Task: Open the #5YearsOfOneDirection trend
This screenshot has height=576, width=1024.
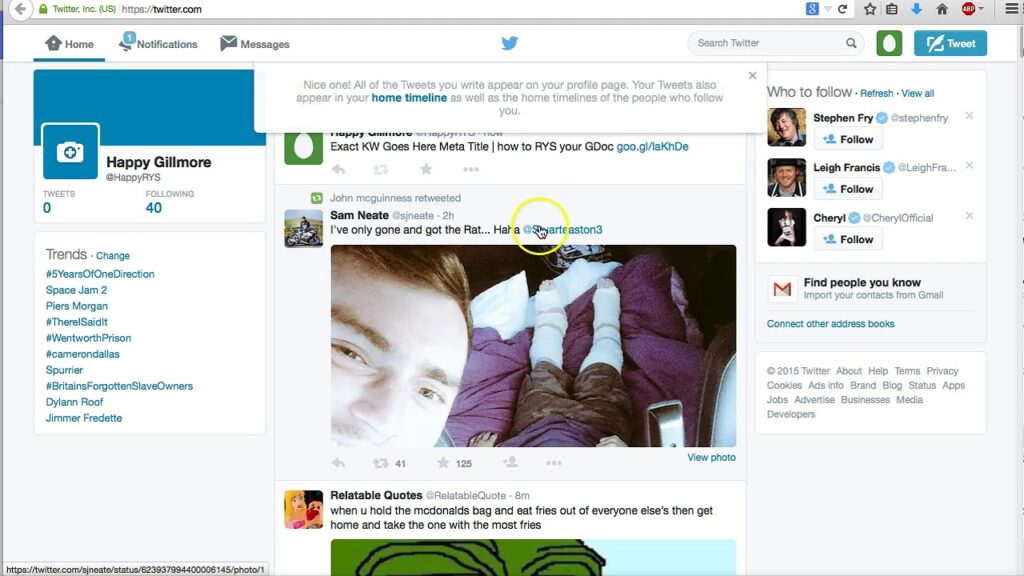Action: pos(100,274)
